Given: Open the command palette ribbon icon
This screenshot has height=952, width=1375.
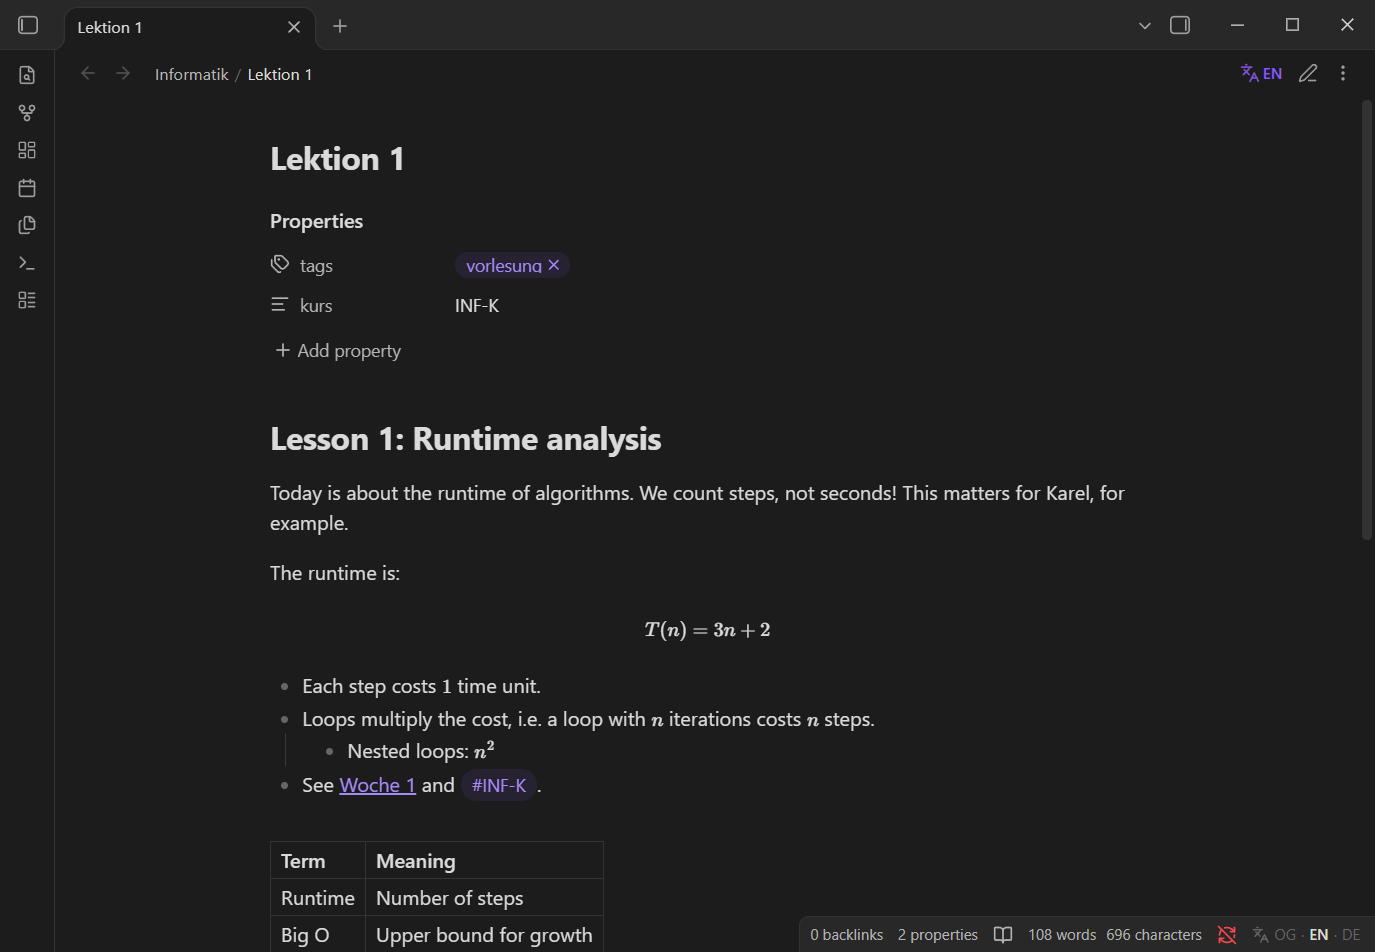Looking at the screenshot, I should pyautogui.click(x=27, y=263).
